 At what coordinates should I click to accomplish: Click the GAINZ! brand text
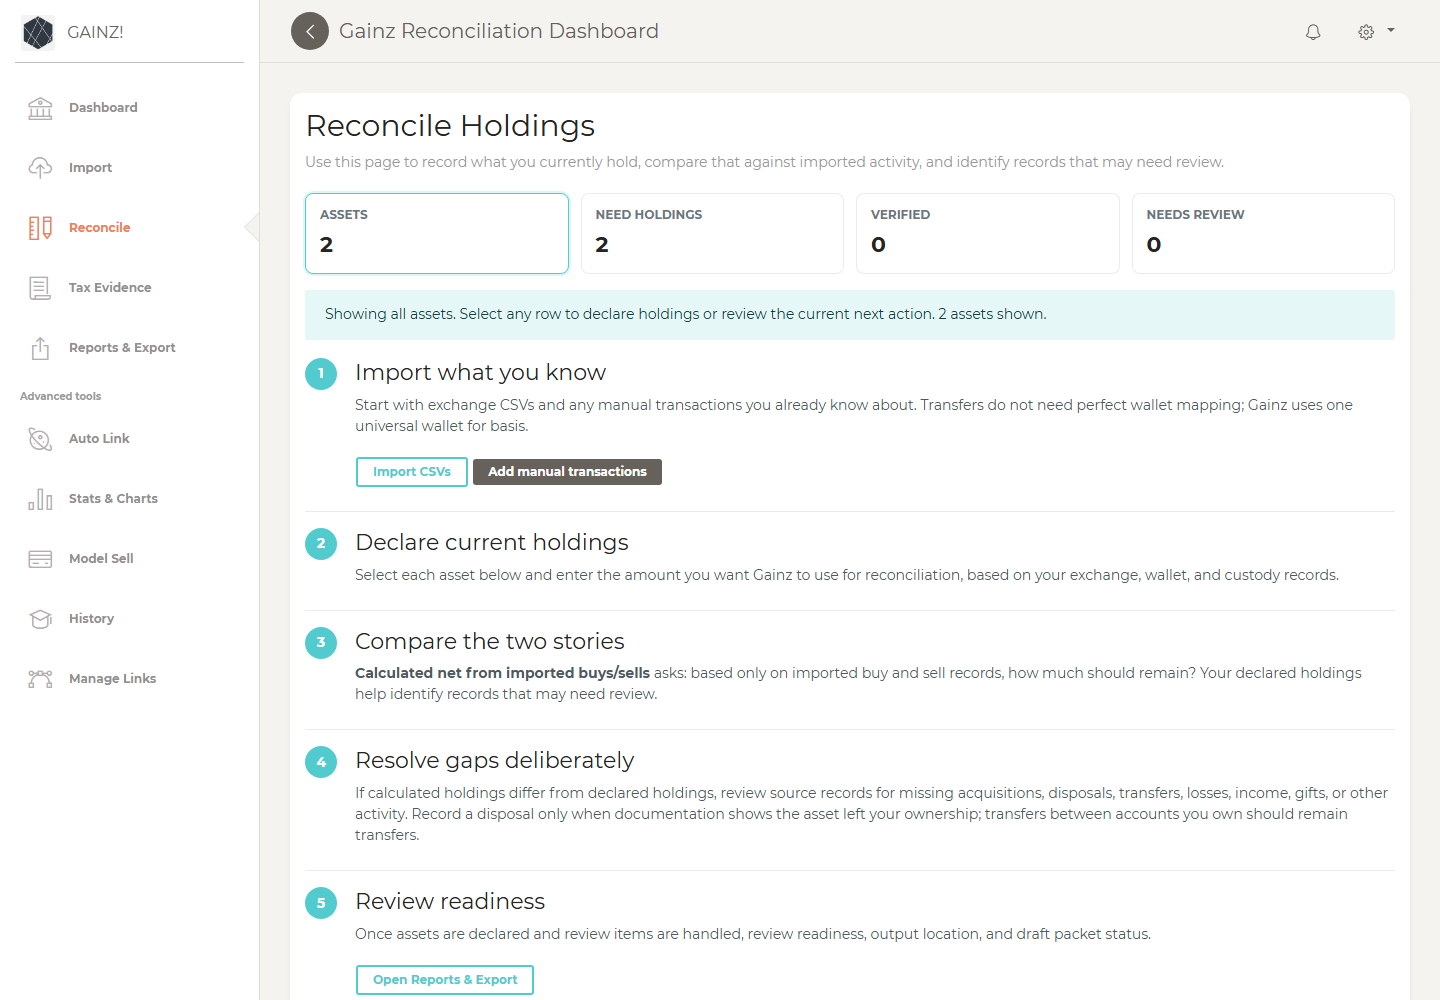tap(95, 32)
